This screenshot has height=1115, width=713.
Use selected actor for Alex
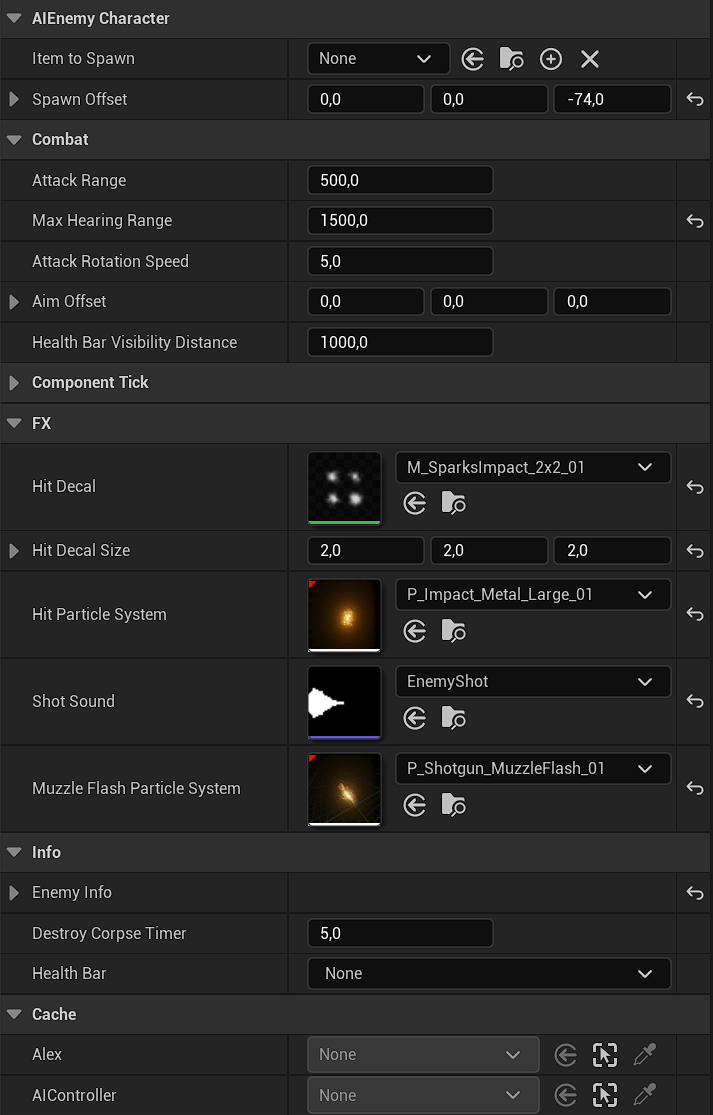(x=566, y=1055)
